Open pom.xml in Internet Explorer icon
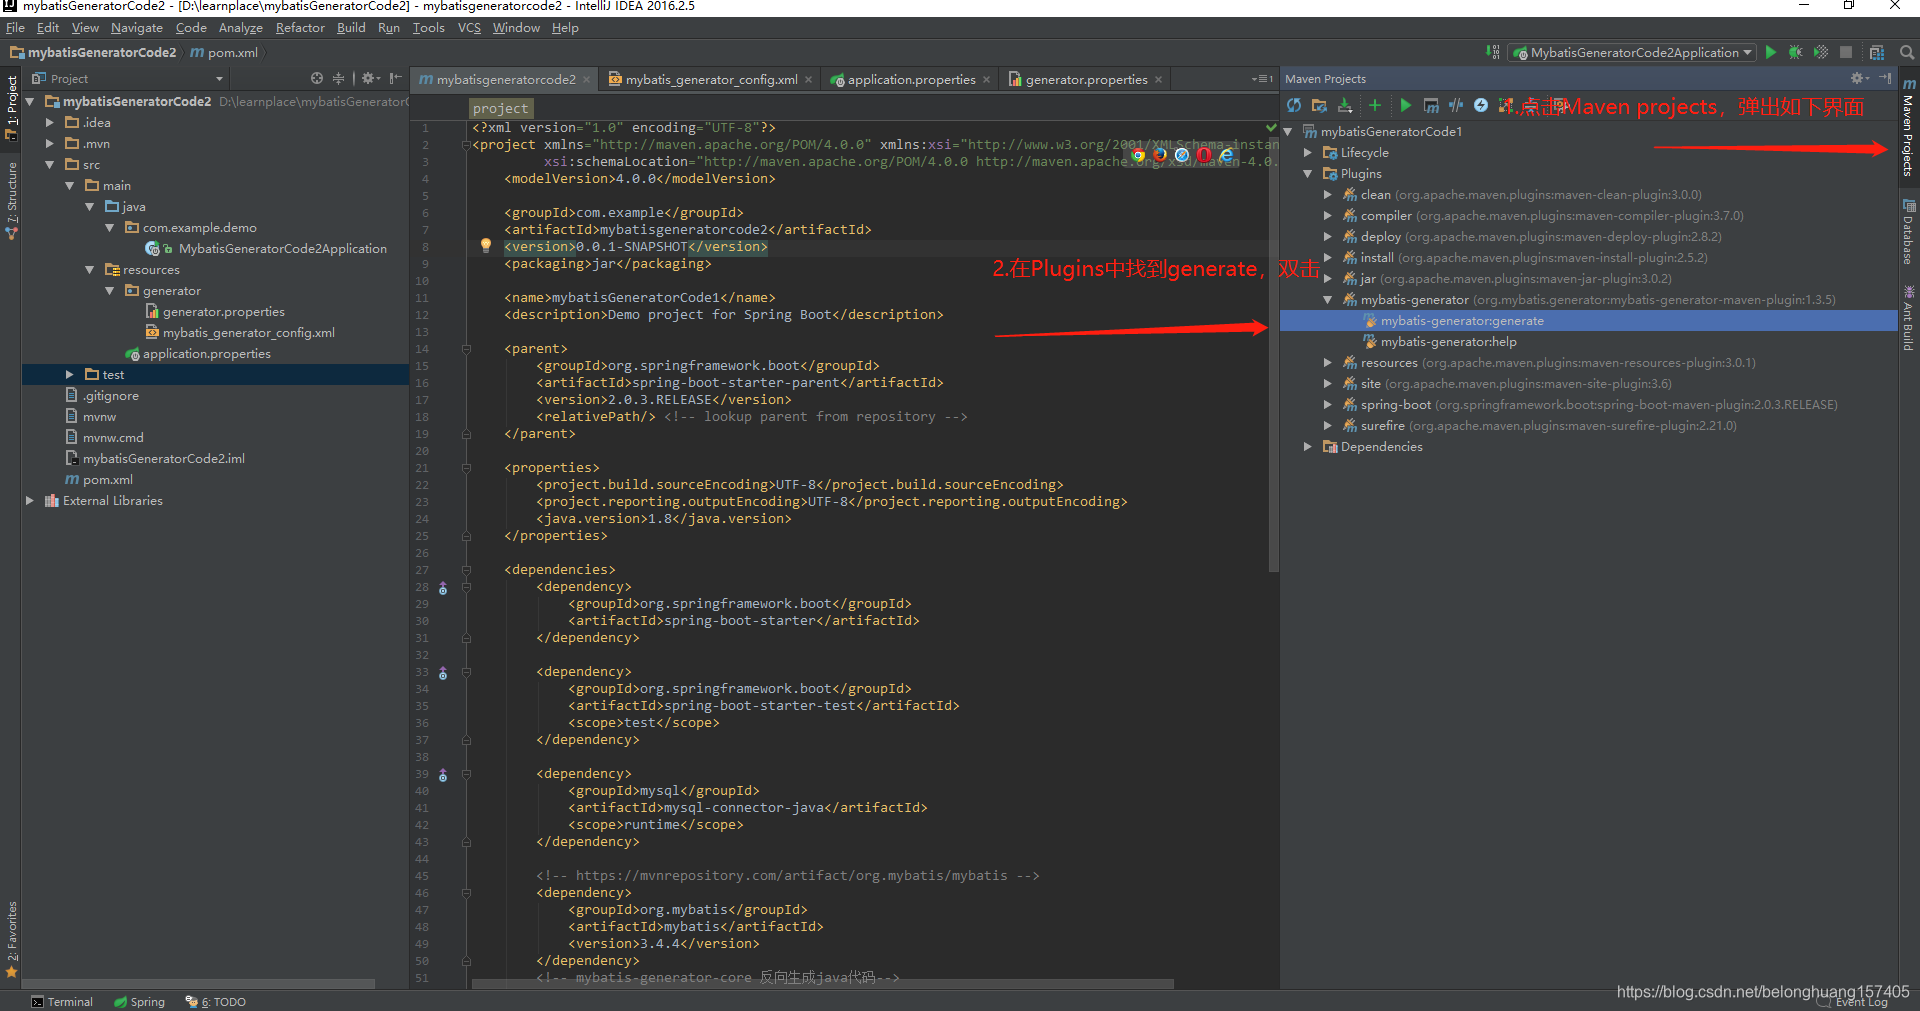The image size is (1920, 1011). click(x=1226, y=155)
